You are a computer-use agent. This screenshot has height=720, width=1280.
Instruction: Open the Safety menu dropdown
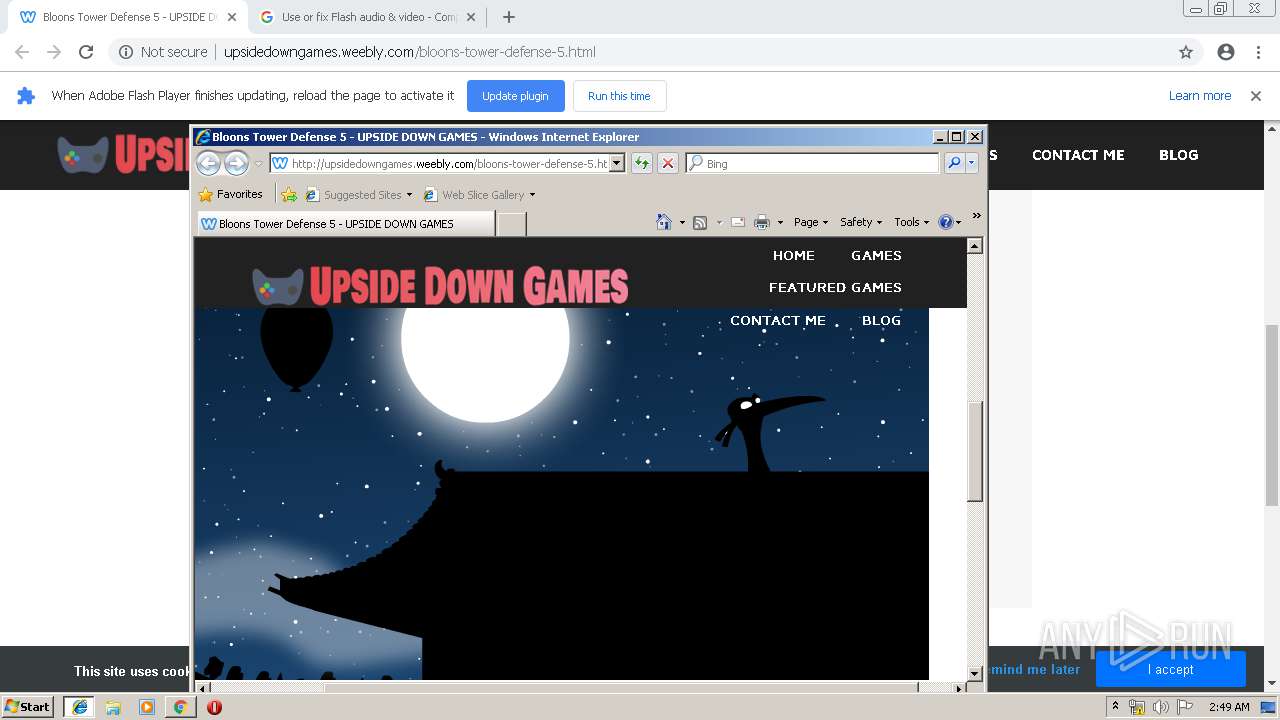point(861,222)
